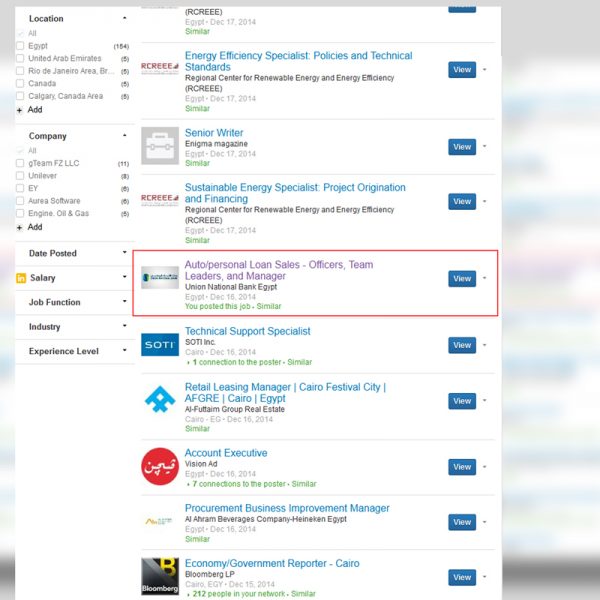Image resolution: width=600 pixels, height=600 pixels.
Task: Open Energy Efficiency Specialist job title link
Action: click(298, 61)
